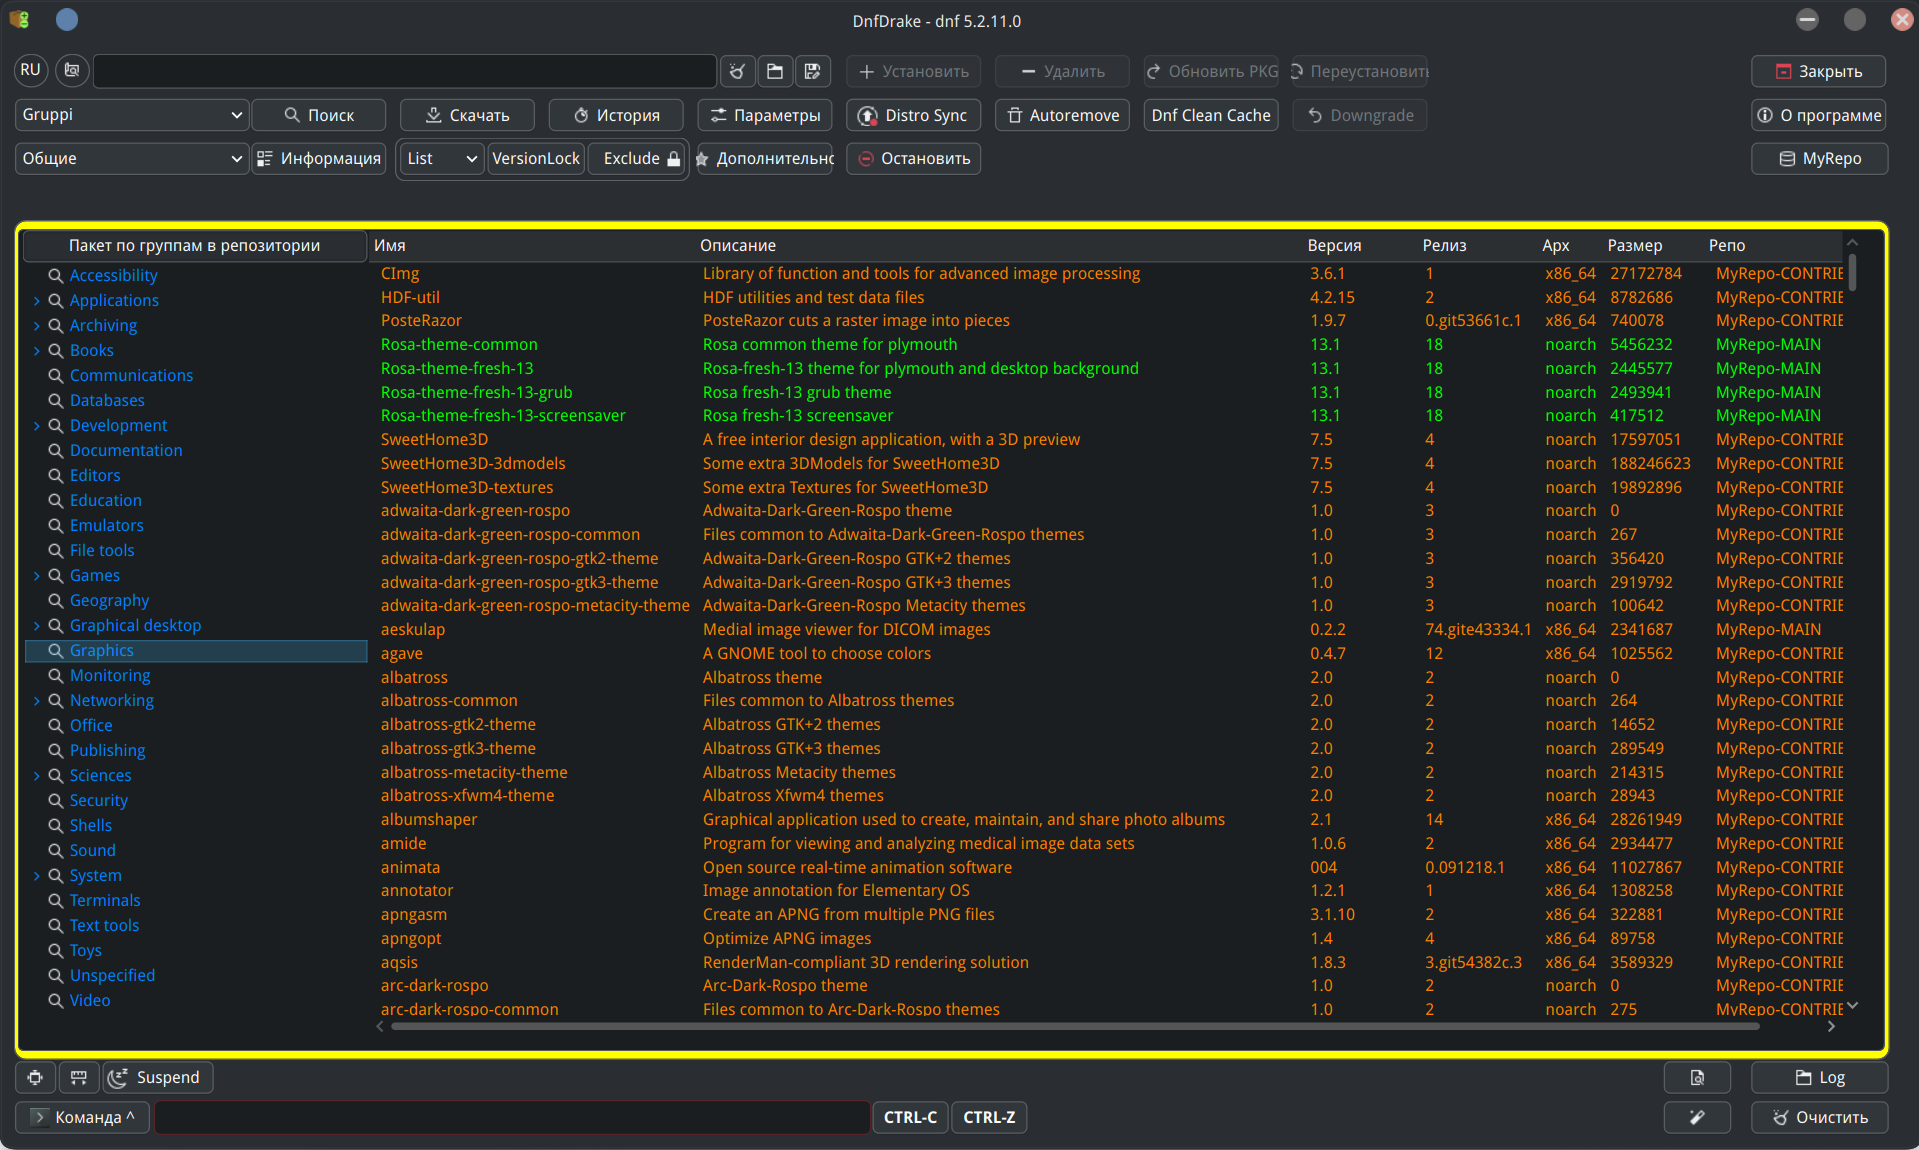The width and height of the screenshot is (1919, 1150).
Task: Click the Dnf Clean Cache button
Action: tap(1210, 115)
